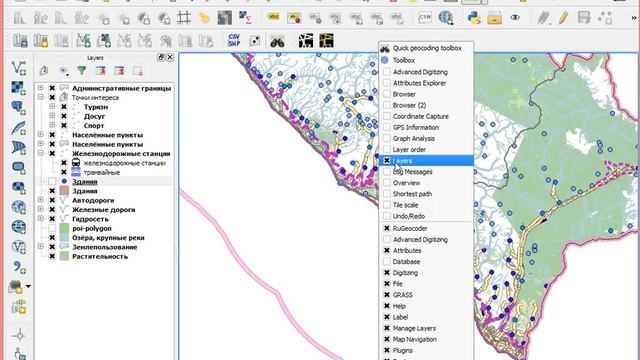Select Quick geocoding toolbox in the popup menu
This screenshot has height=360, width=640.
point(426,48)
